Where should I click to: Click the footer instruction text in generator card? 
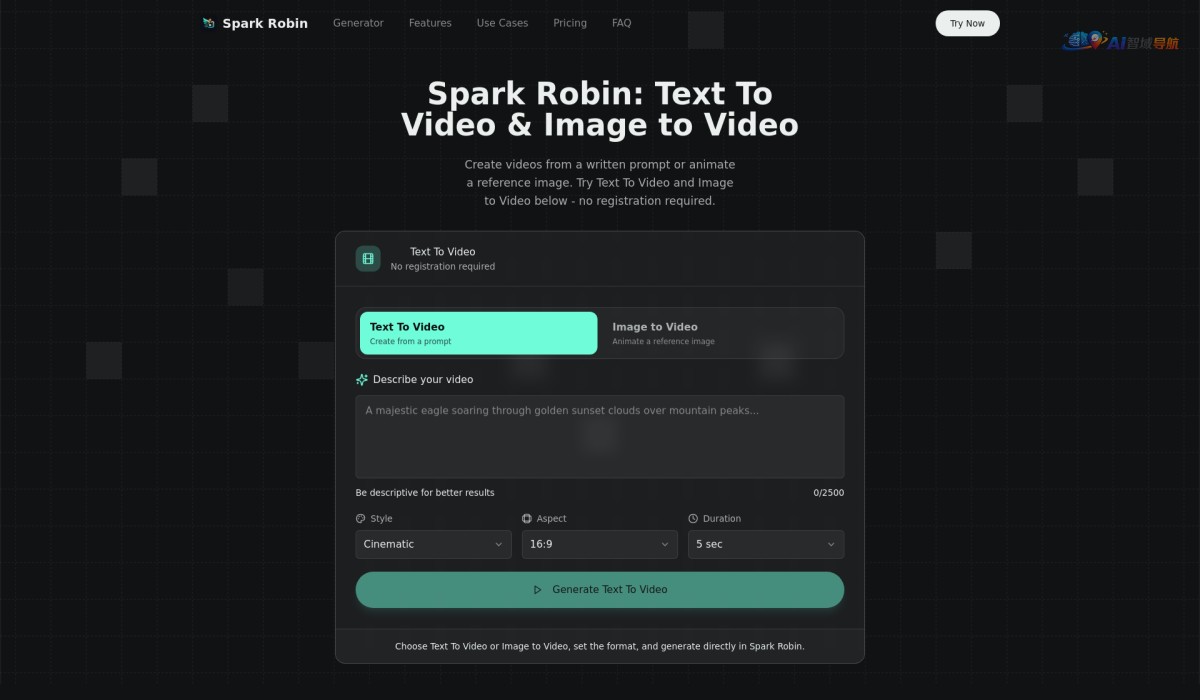point(600,646)
